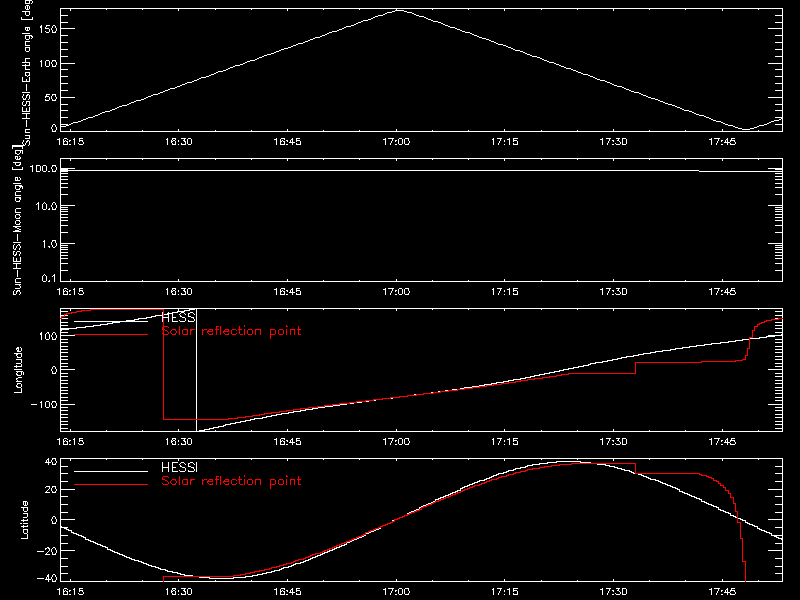Click the -40 tick on Latitude axis
The width and height of the screenshot is (800, 600).
[x=47, y=578]
